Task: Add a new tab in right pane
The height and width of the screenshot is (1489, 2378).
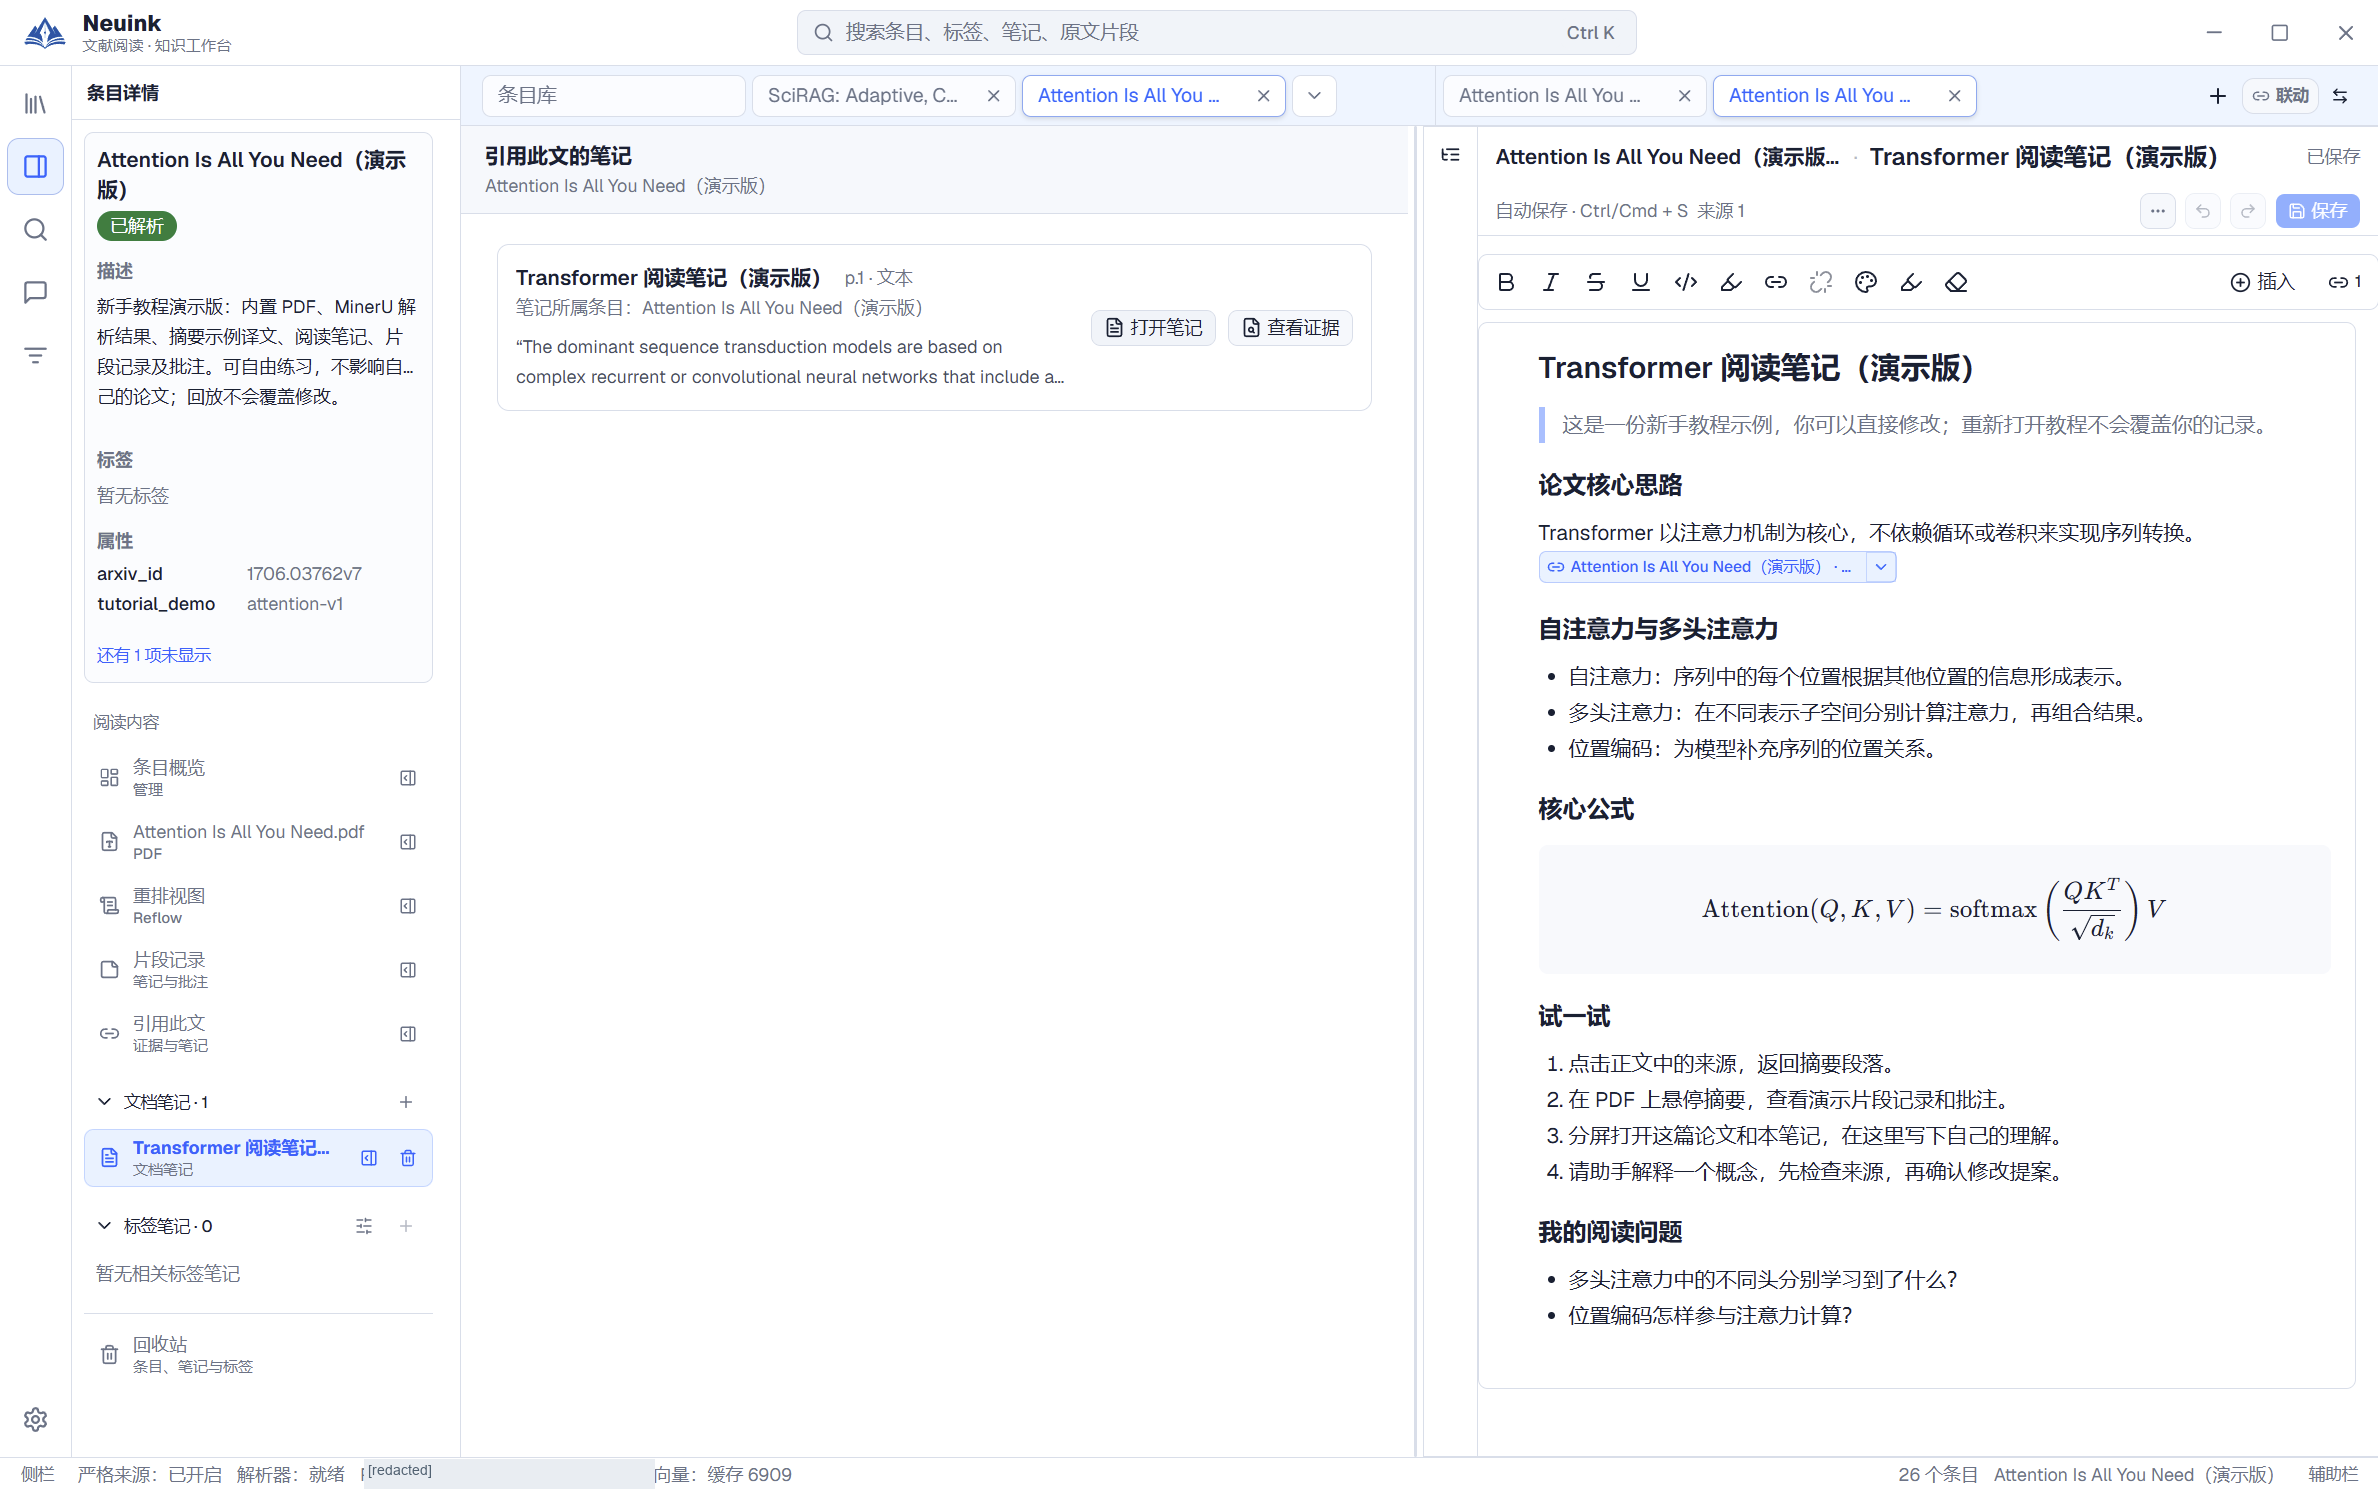Action: click(x=2217, y=96)
